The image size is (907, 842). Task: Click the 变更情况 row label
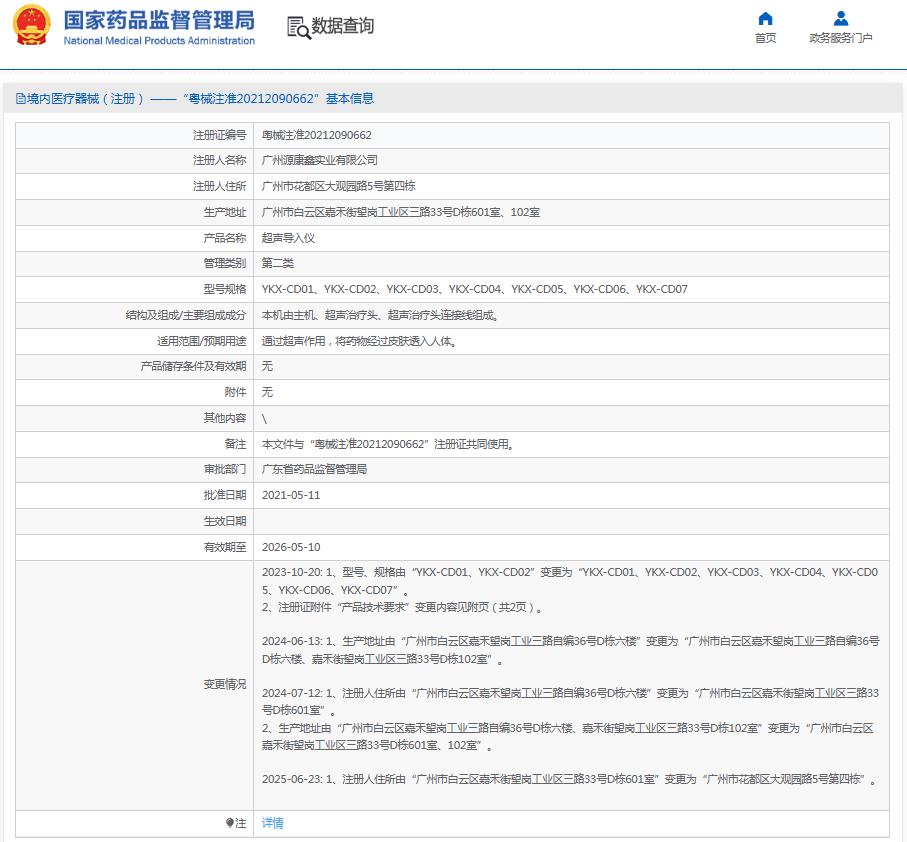tap(224, 684)
